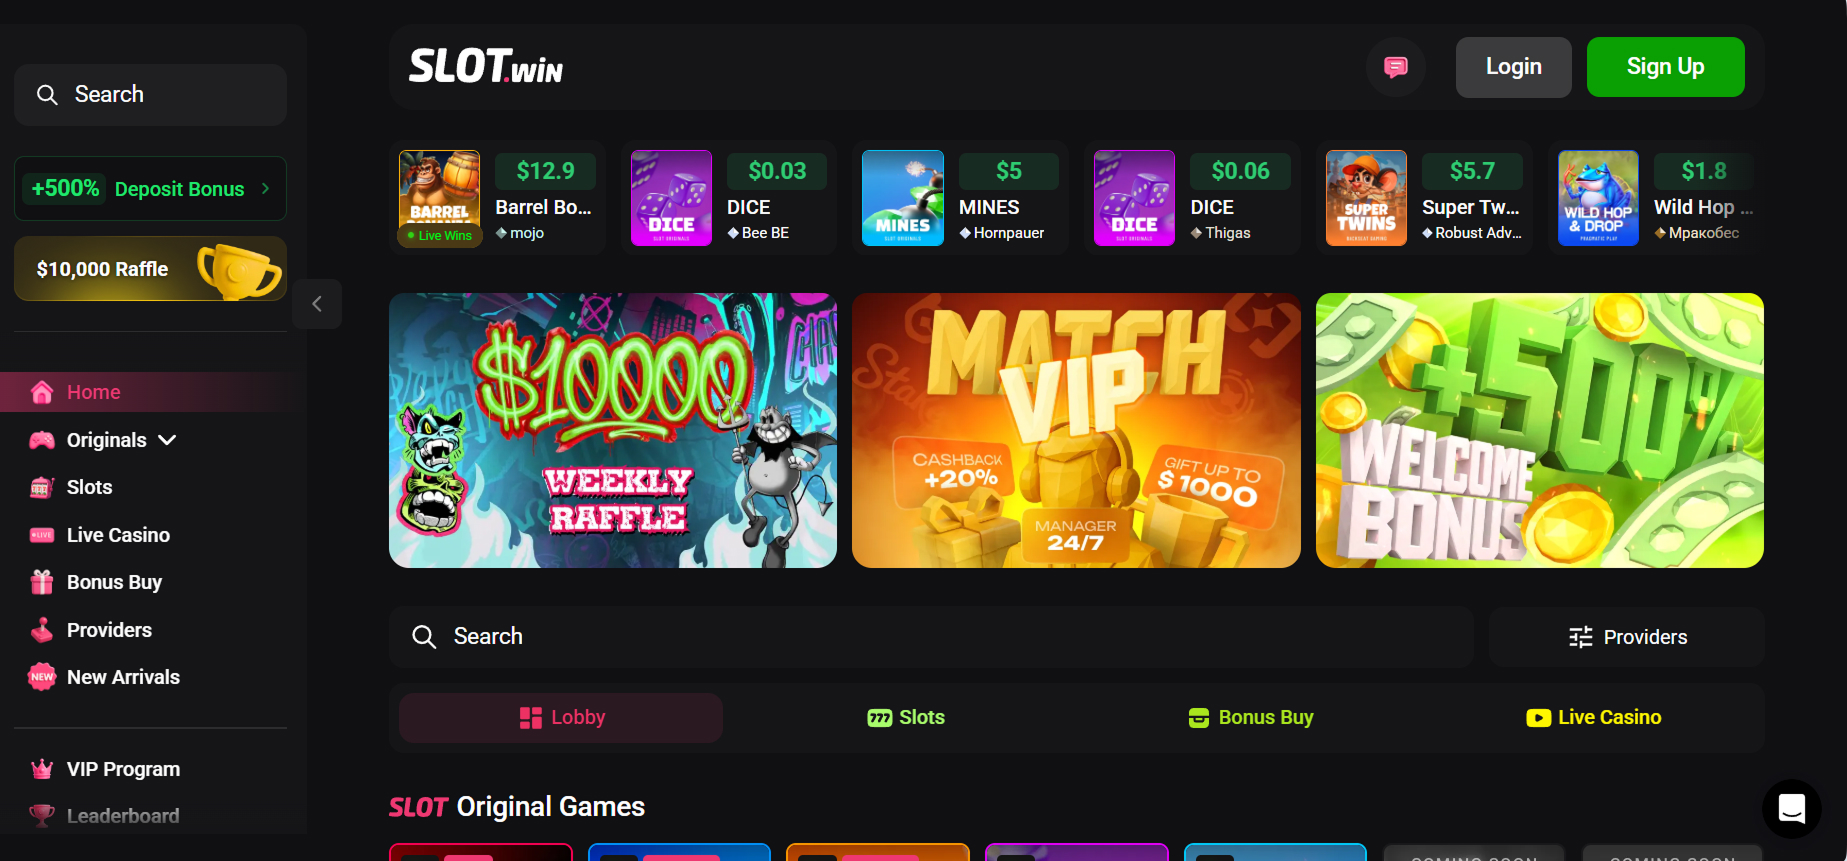
Task: Focus the main games Search field
Action: tap(931, 637)
